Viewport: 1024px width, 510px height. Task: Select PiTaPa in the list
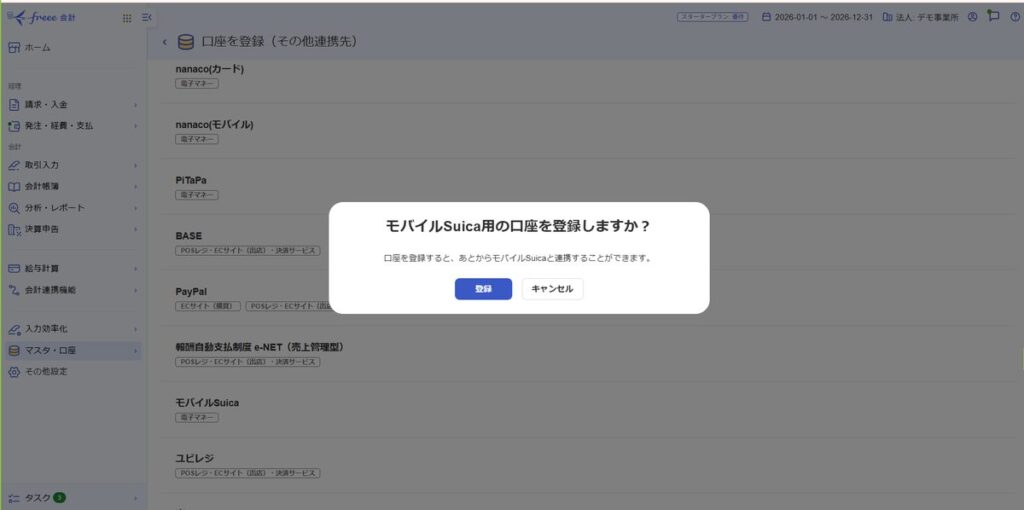pyautogui.click(x=191, y=180)
